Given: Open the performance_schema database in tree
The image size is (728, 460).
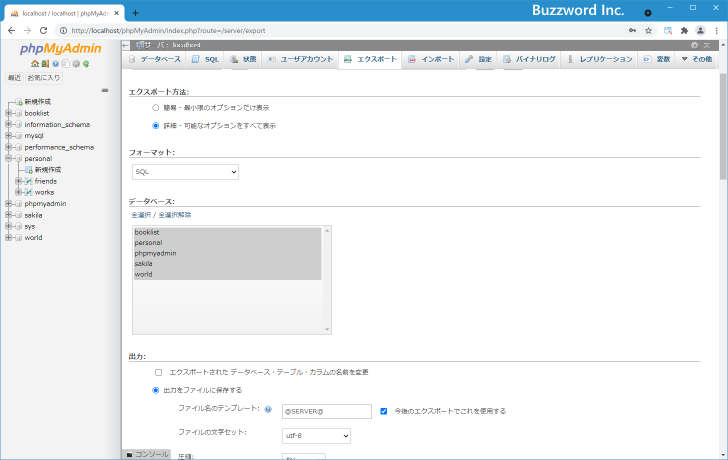Looking at the screenshot, I should [59, 147].
